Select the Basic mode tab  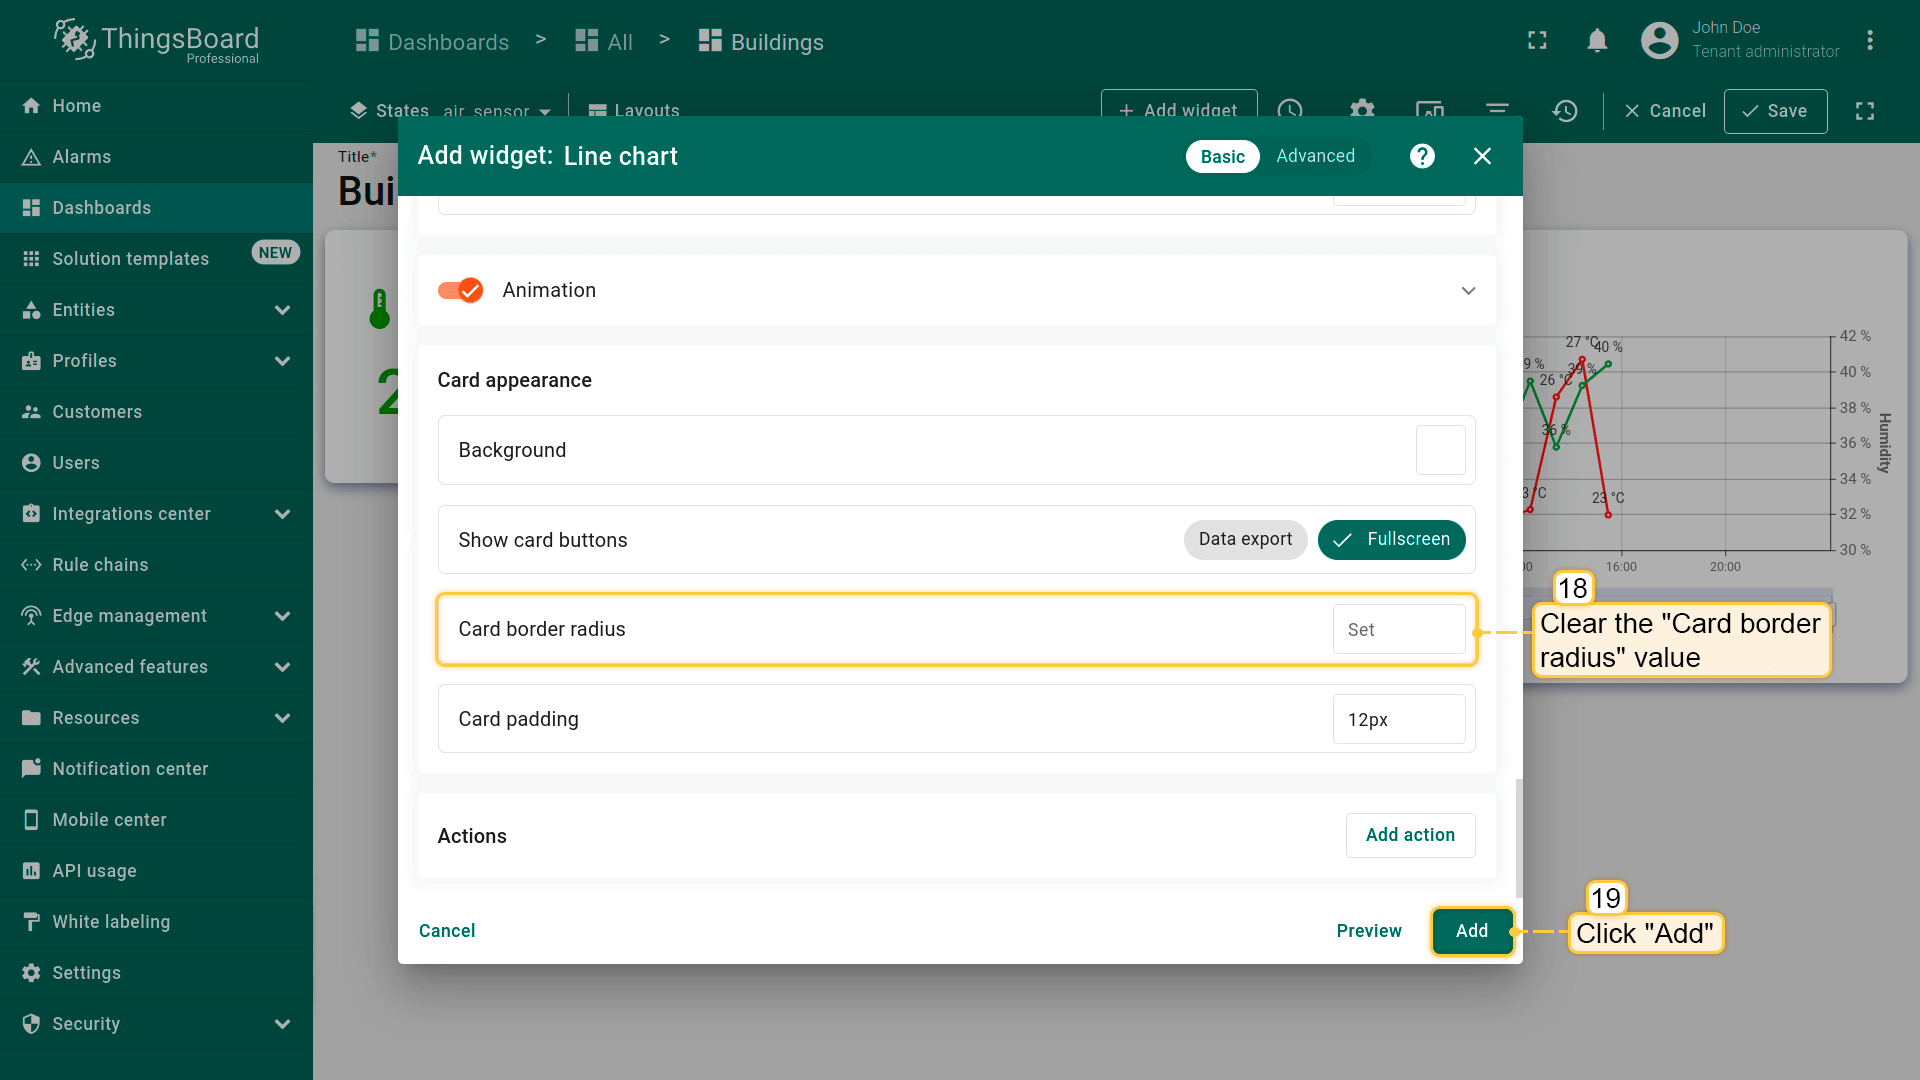1222,157
